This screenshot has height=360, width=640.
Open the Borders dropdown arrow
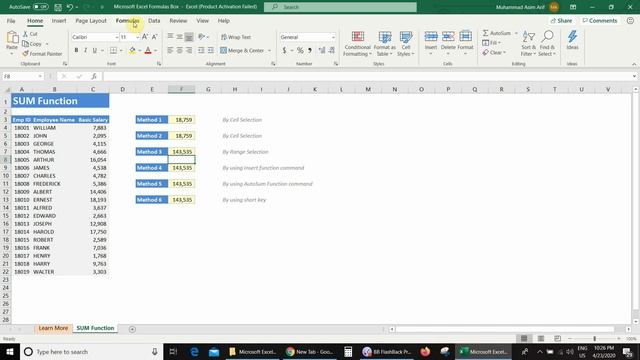pyautogui.click(x=121, y=51)
